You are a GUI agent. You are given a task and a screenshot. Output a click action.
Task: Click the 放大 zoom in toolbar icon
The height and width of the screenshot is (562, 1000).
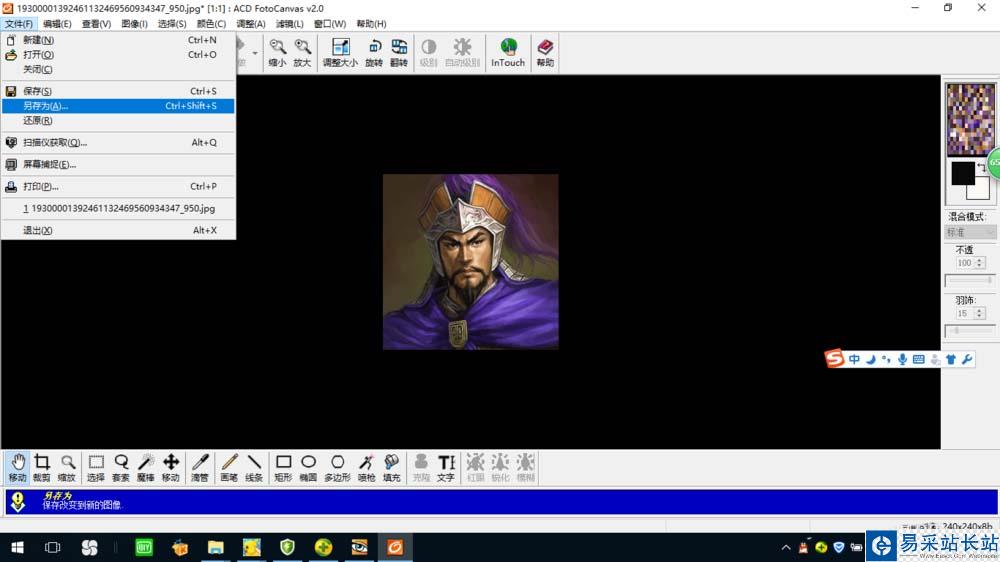pyautogui.click(x=302, y=52)
